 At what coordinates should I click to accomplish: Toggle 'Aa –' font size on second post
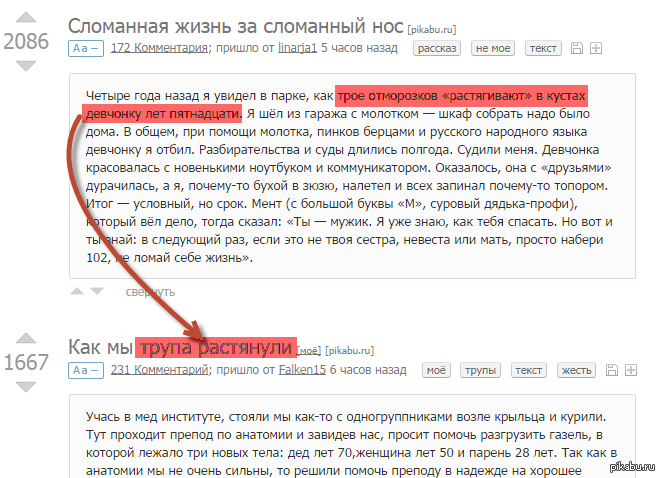pos(85,371)
